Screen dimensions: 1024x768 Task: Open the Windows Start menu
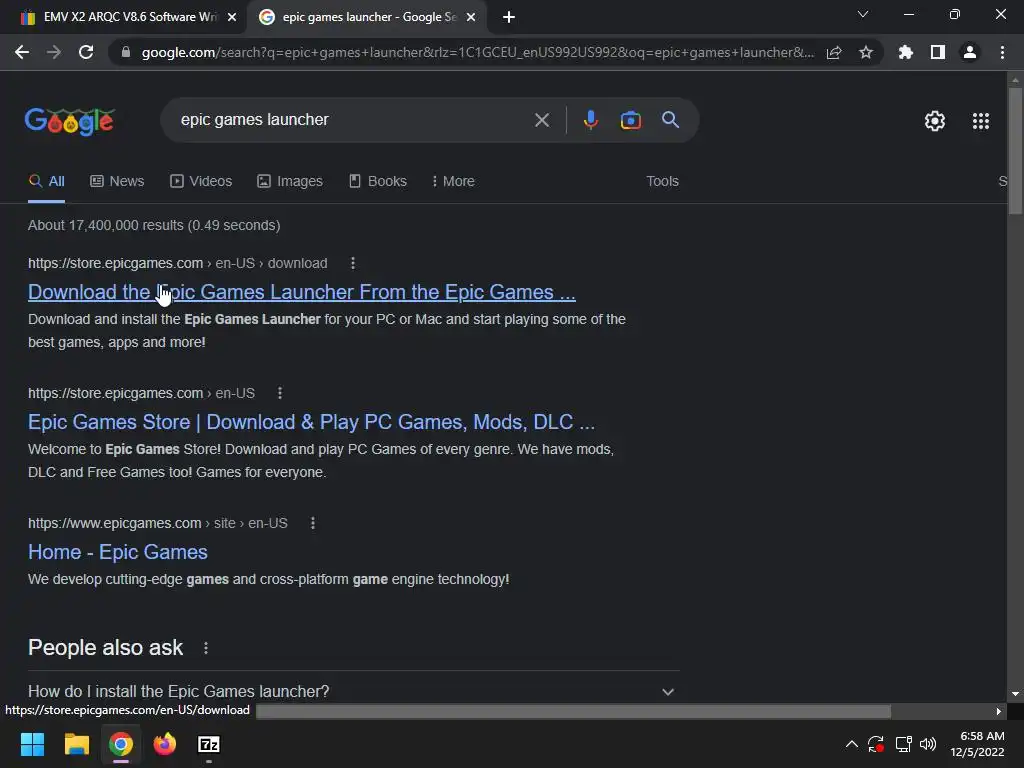pos(32,744)
